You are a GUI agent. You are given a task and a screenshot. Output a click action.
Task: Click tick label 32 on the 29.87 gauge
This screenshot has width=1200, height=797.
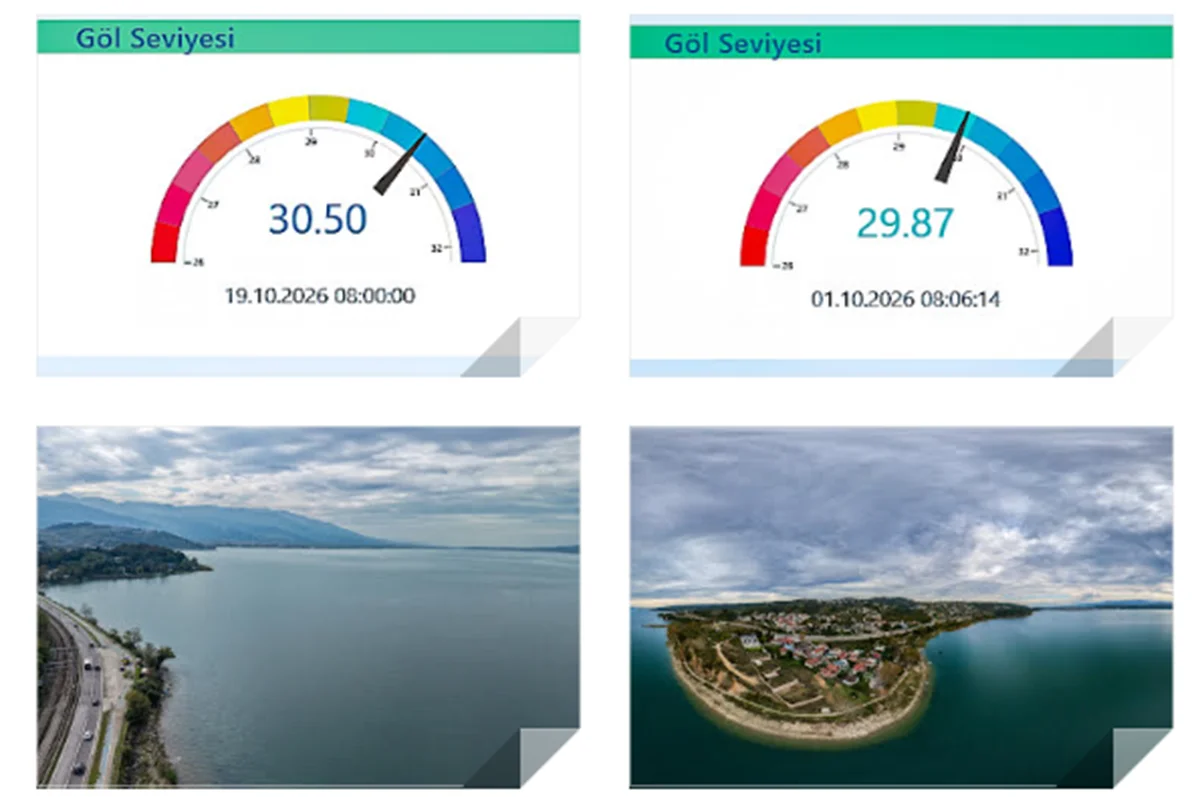click(1024, 251)
